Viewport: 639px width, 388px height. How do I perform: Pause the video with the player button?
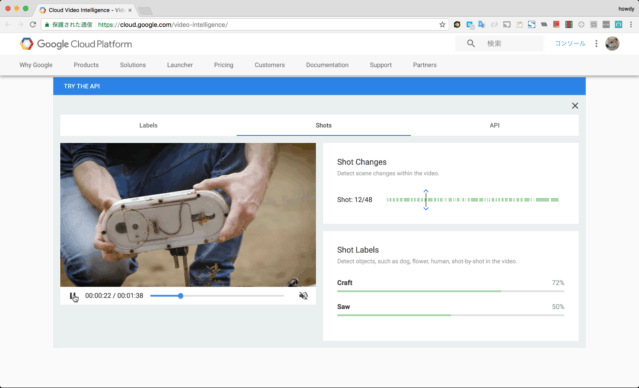(73, 295)
